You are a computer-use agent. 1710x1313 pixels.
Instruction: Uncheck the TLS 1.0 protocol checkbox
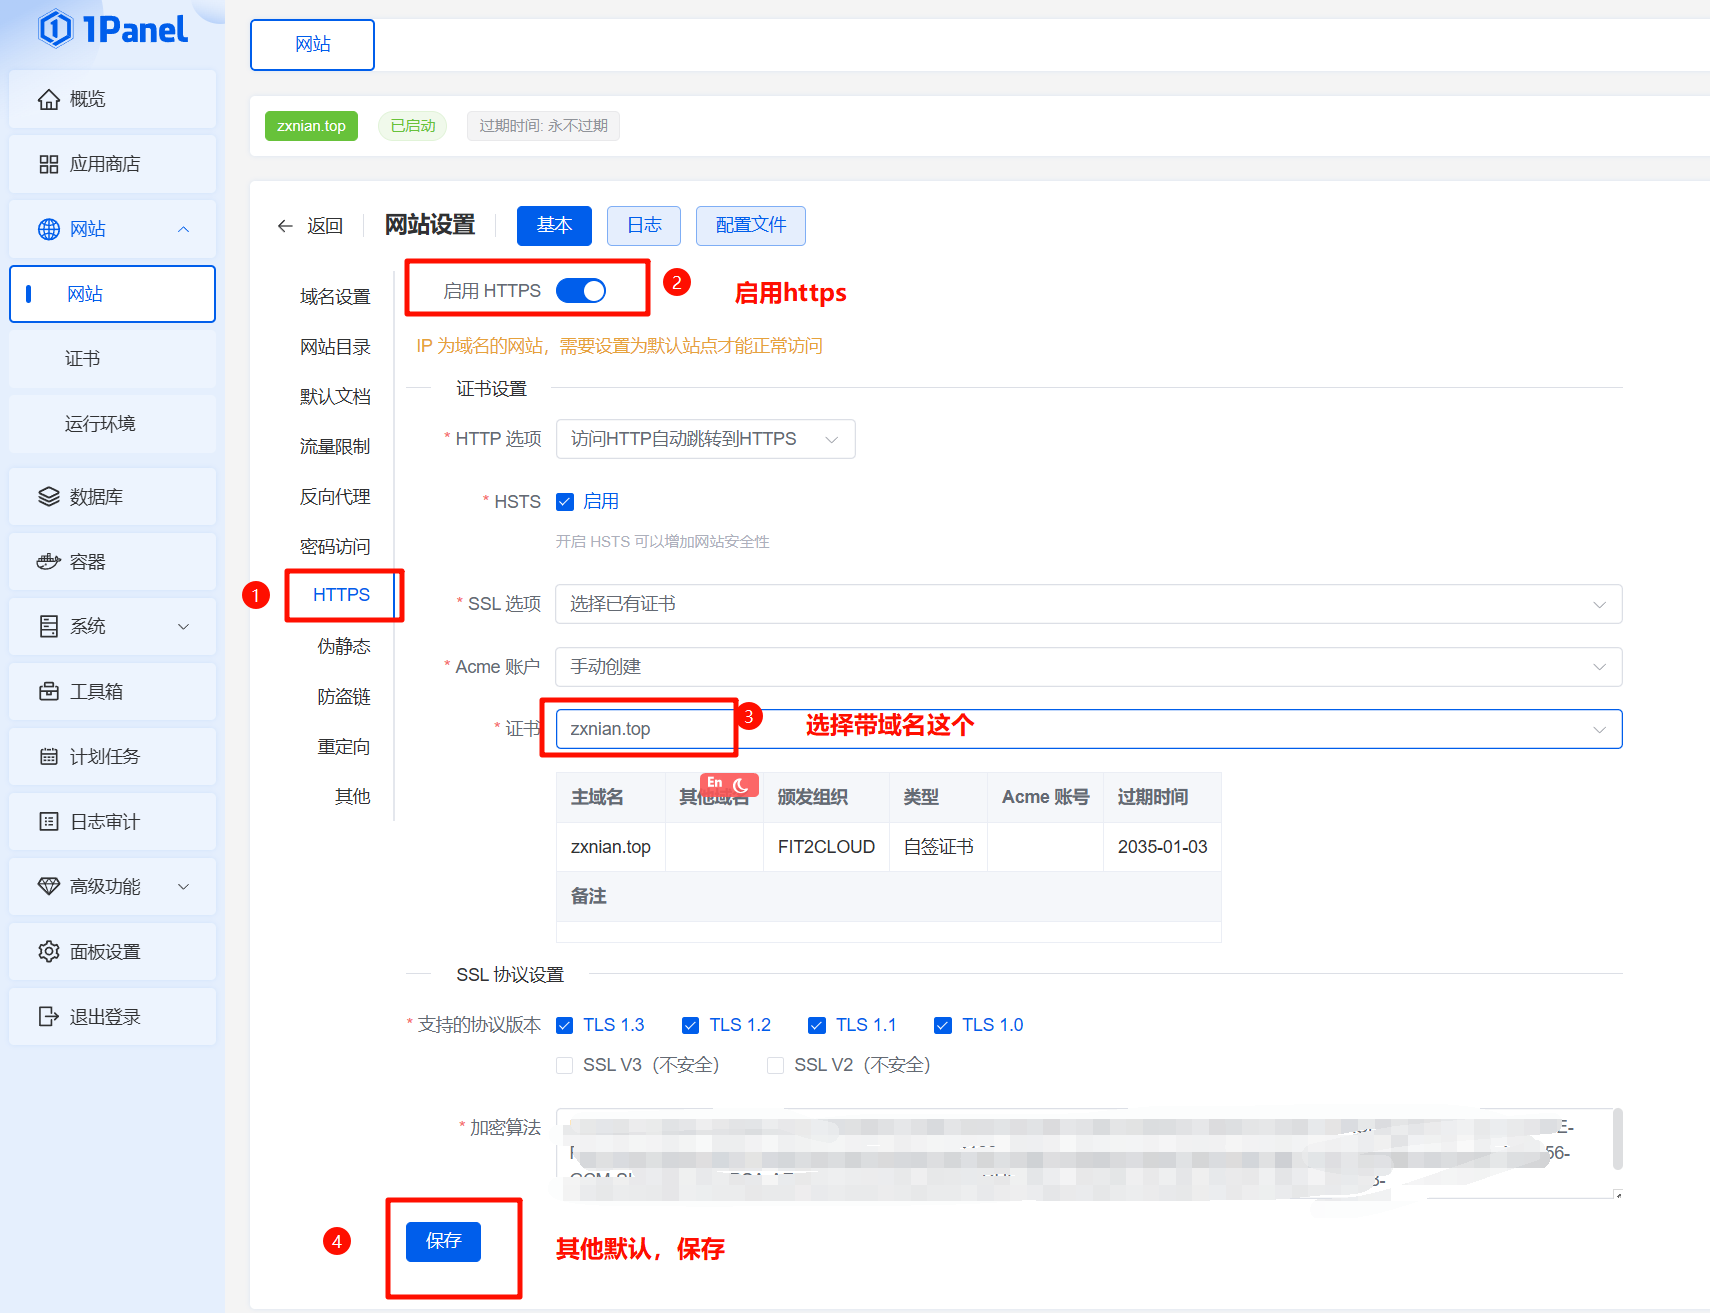coord(942,1025)
